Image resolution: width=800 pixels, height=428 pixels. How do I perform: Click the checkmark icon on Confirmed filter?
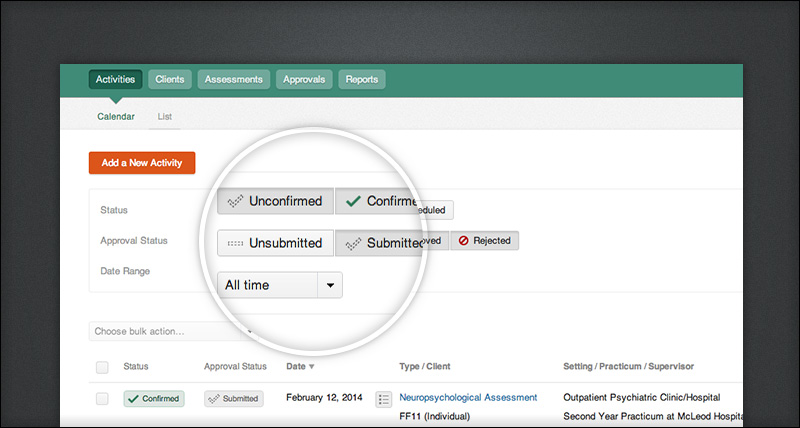(353, 202)
